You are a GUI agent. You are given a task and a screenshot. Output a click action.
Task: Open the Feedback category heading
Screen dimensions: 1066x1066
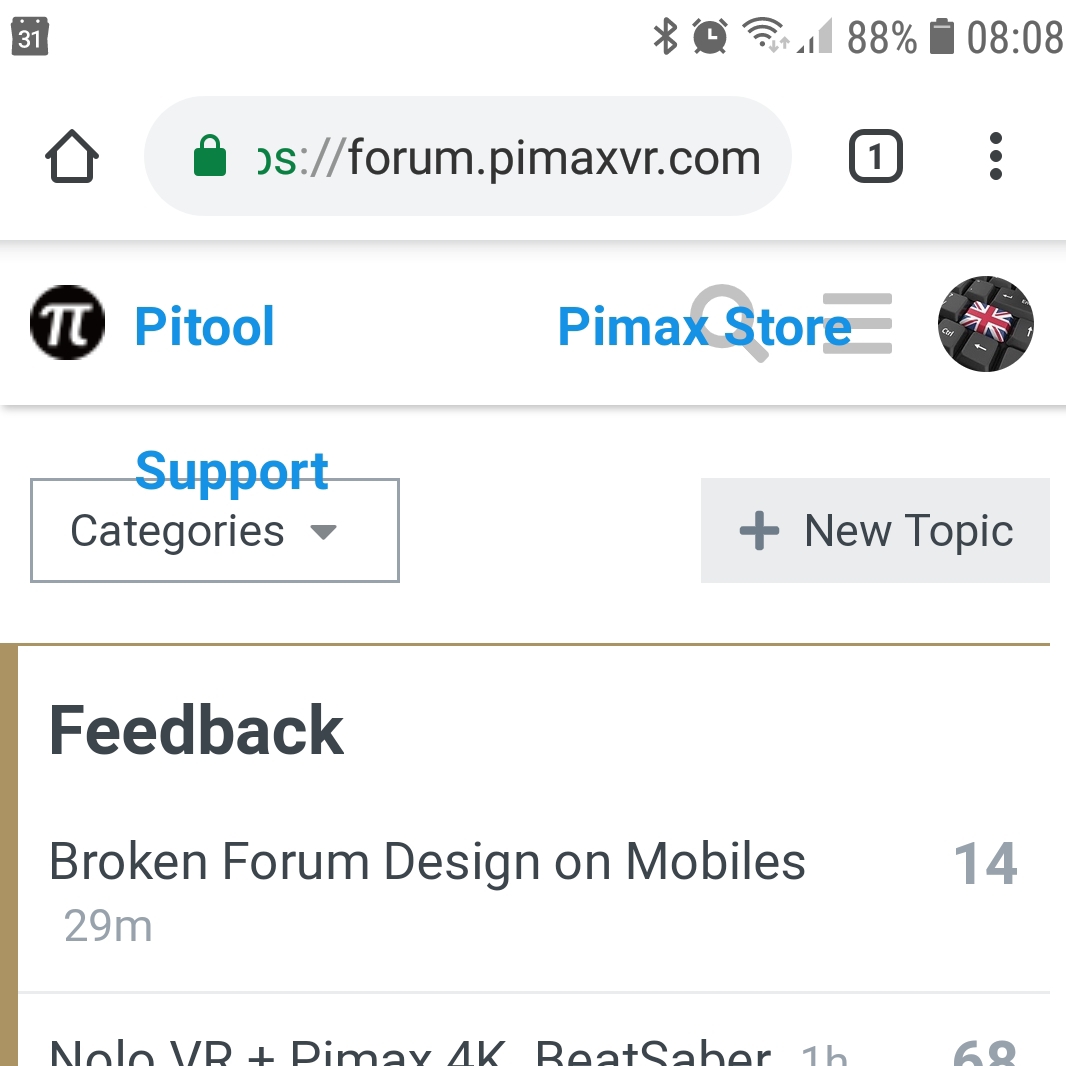(x=196, y=731)
